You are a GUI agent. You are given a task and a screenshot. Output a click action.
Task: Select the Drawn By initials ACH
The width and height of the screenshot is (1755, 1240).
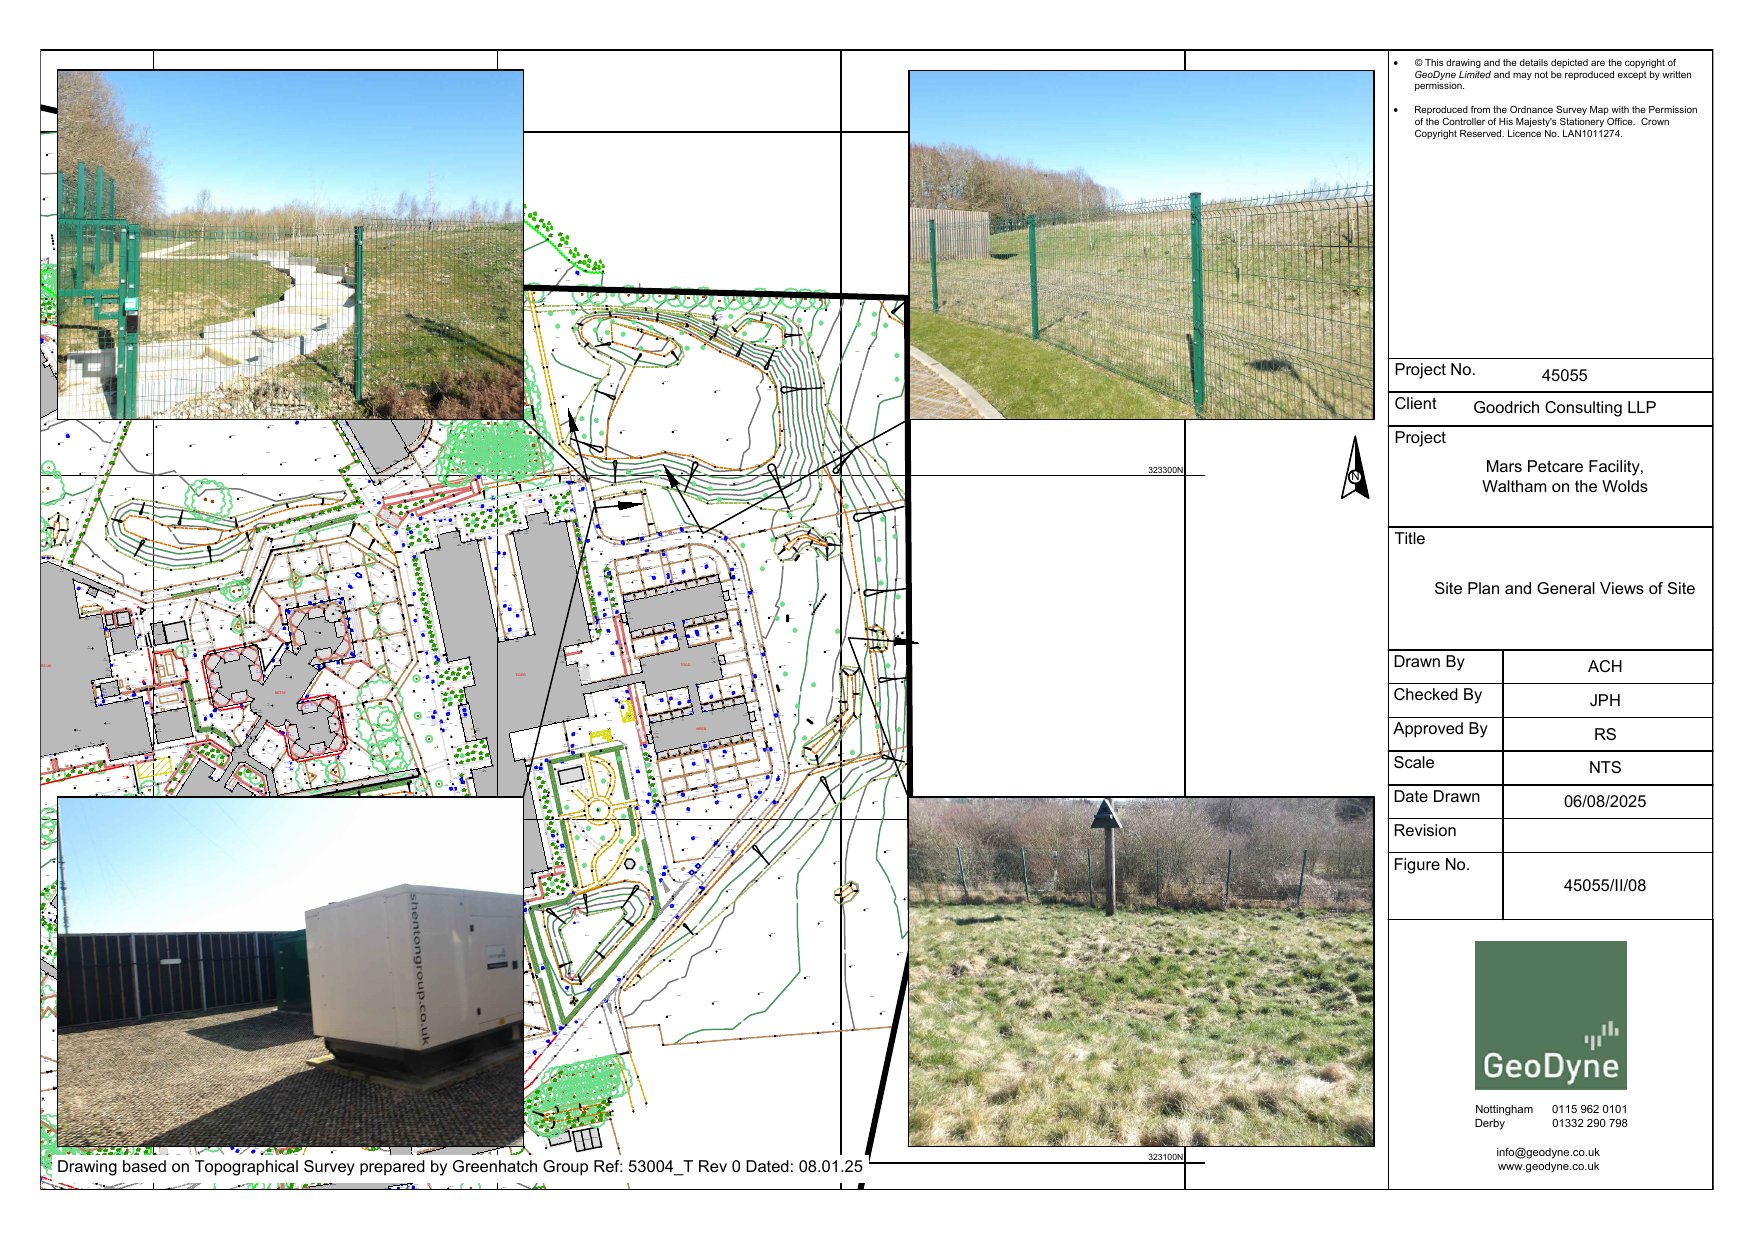coord(1604,666)
